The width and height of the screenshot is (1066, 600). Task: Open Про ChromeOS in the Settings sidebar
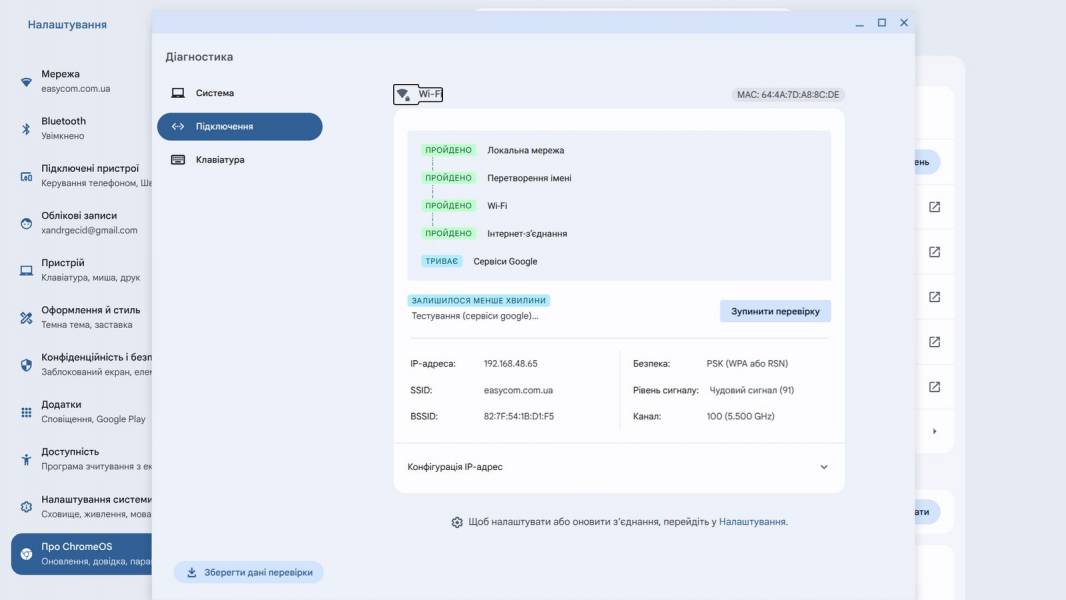click(x=82, y=554)
